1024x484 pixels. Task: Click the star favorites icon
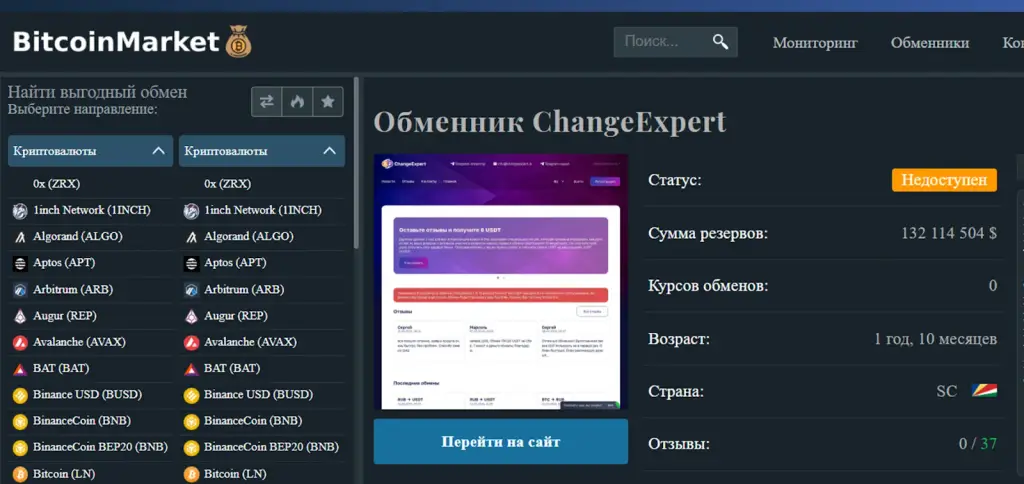click(328, 102)
